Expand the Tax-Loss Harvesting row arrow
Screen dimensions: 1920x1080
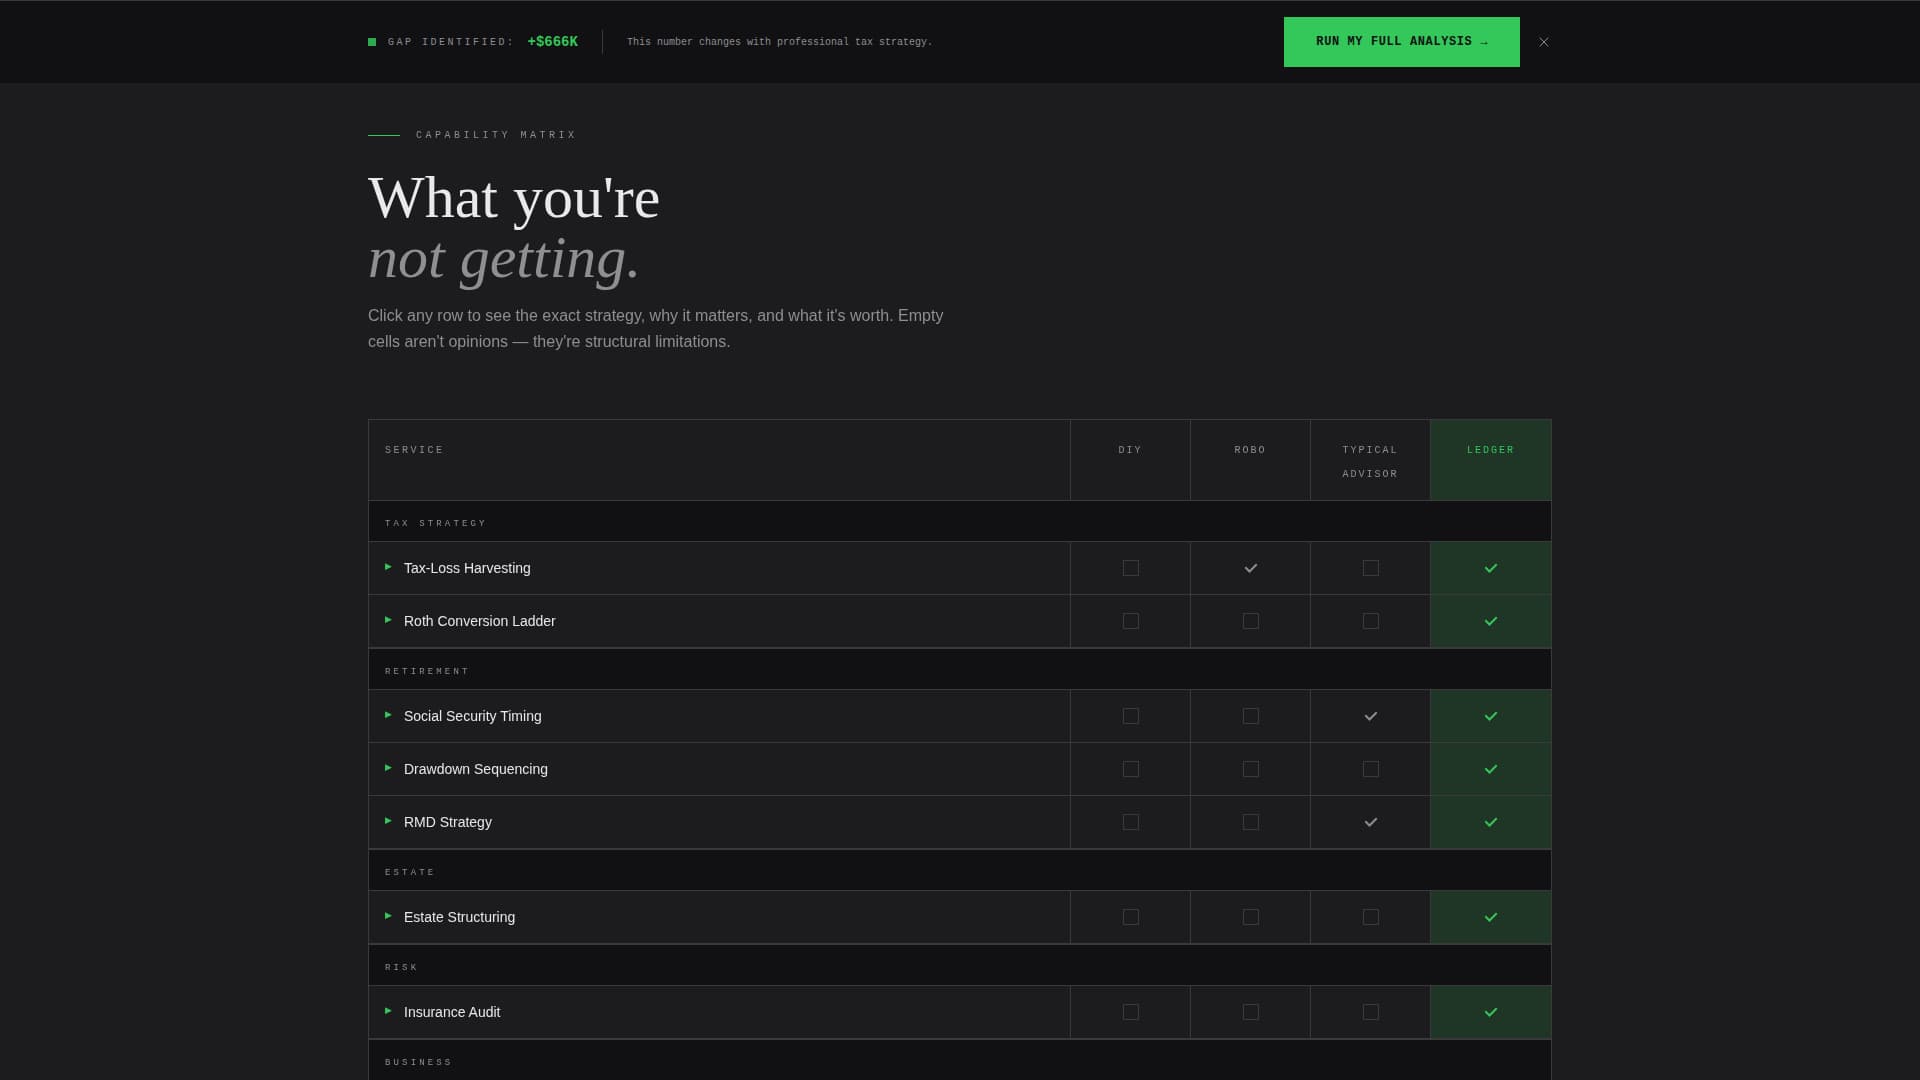pyautogui.click(x=388, y=567)
